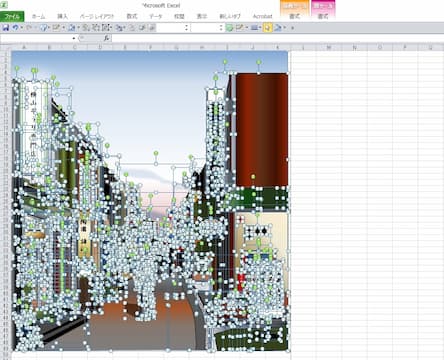Select the orange 書式 contextual tab

click(x=294, y=16)
